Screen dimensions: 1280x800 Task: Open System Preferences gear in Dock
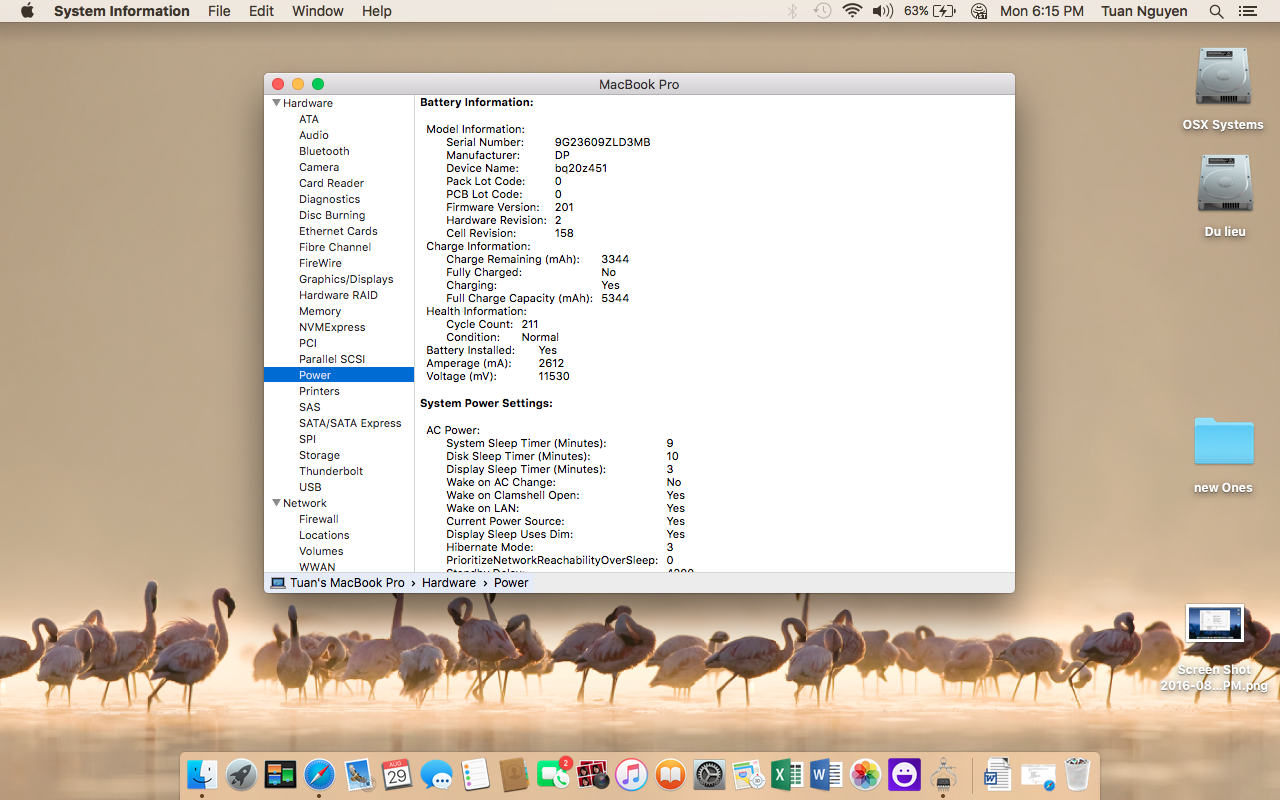coord(709,774)
